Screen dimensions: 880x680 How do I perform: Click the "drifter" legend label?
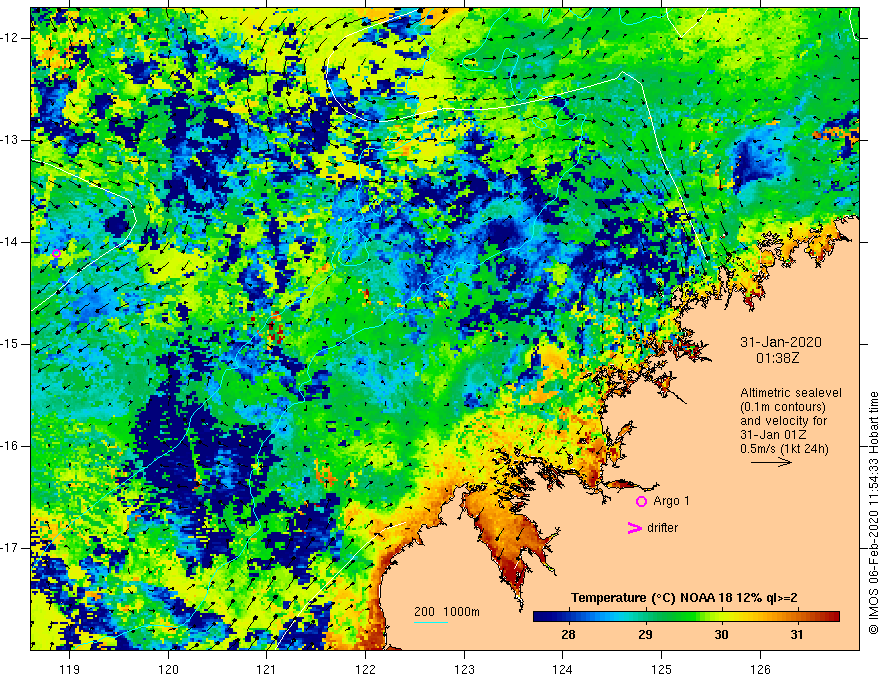point(662,528)
